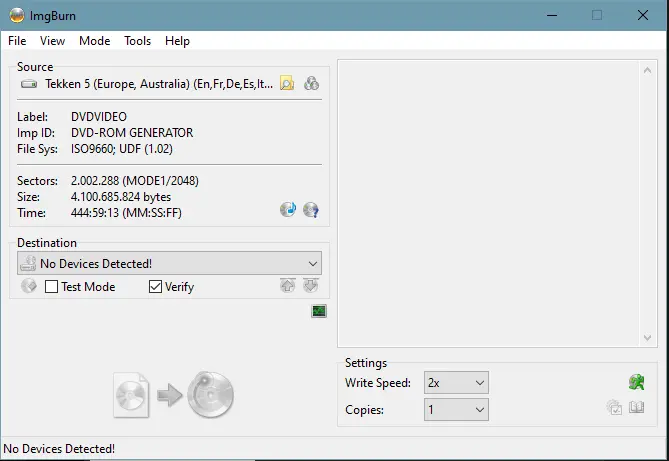Click the source drive icon beside Tekken 5
Viewport: 669px width, 461px height.
click(x=29, y=84)
